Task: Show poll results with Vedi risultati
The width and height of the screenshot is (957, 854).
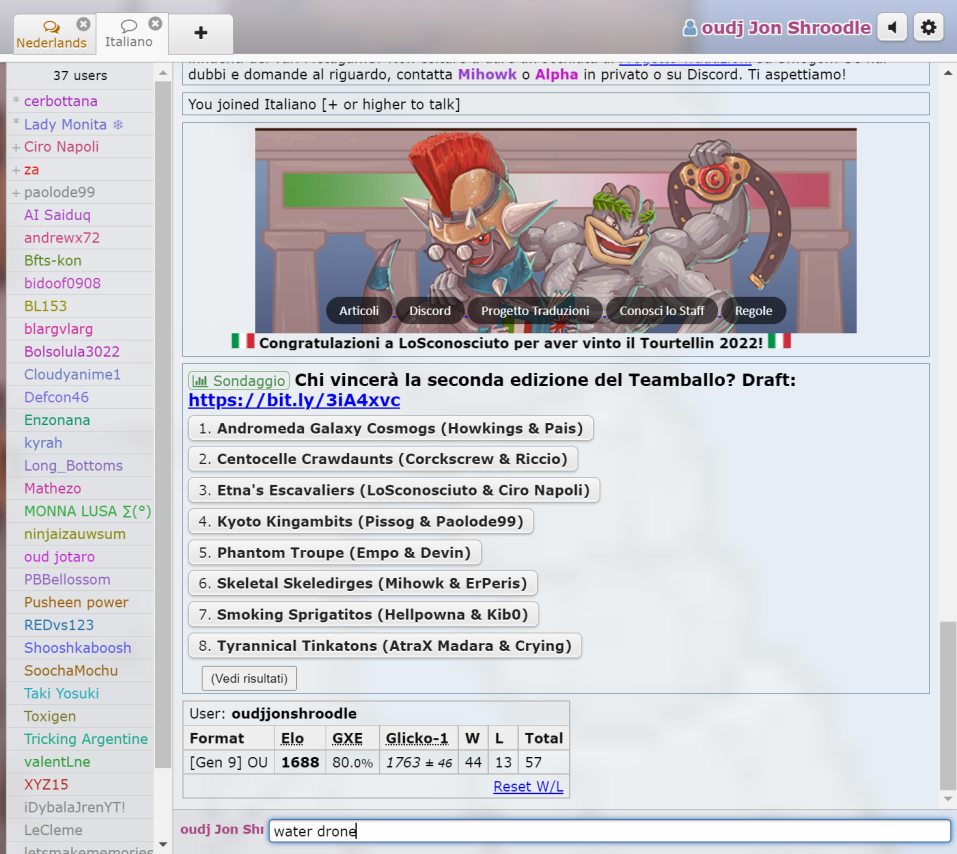Action: [249, 678]
